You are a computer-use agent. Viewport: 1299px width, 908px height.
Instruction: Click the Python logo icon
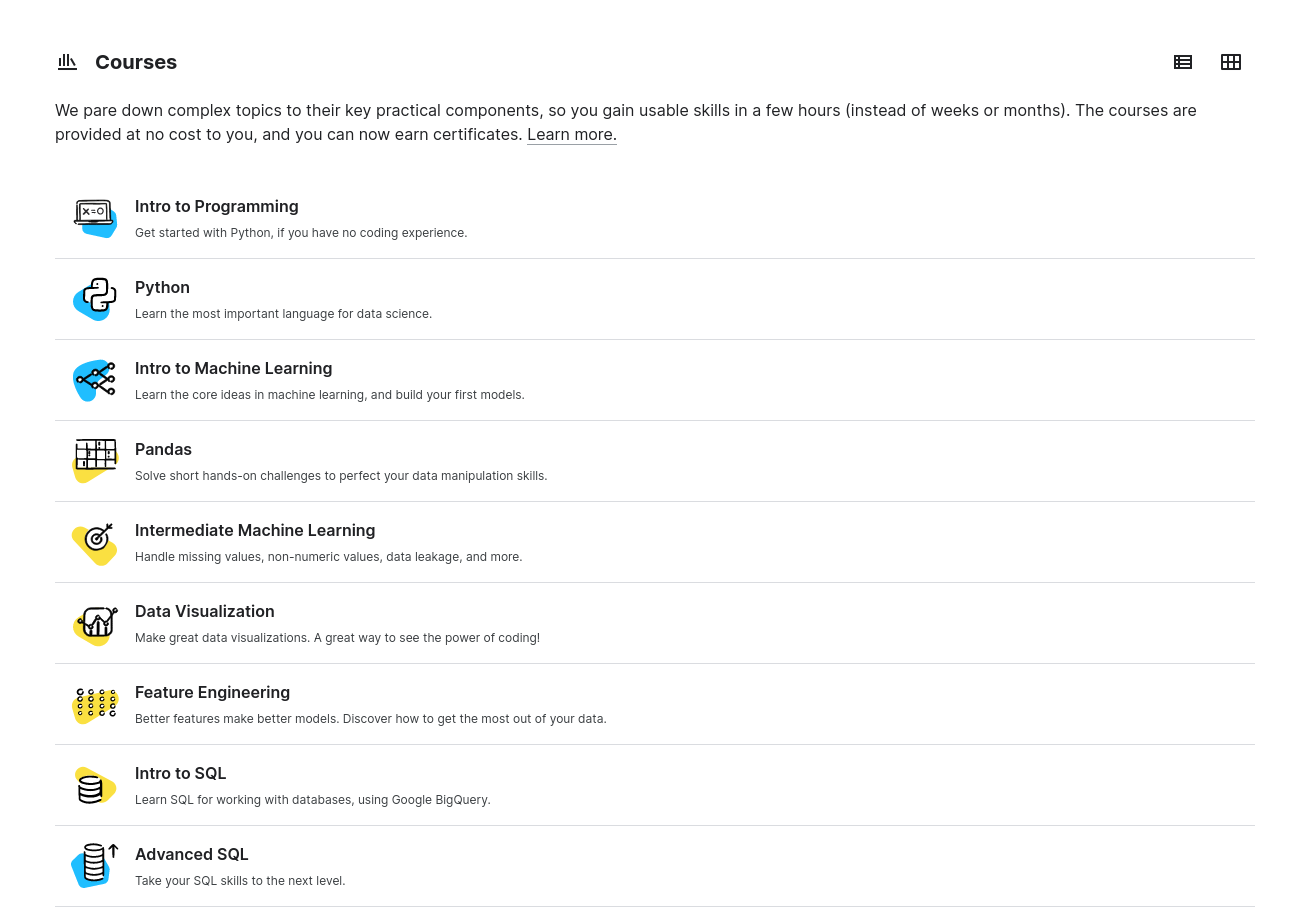[95, 299]
